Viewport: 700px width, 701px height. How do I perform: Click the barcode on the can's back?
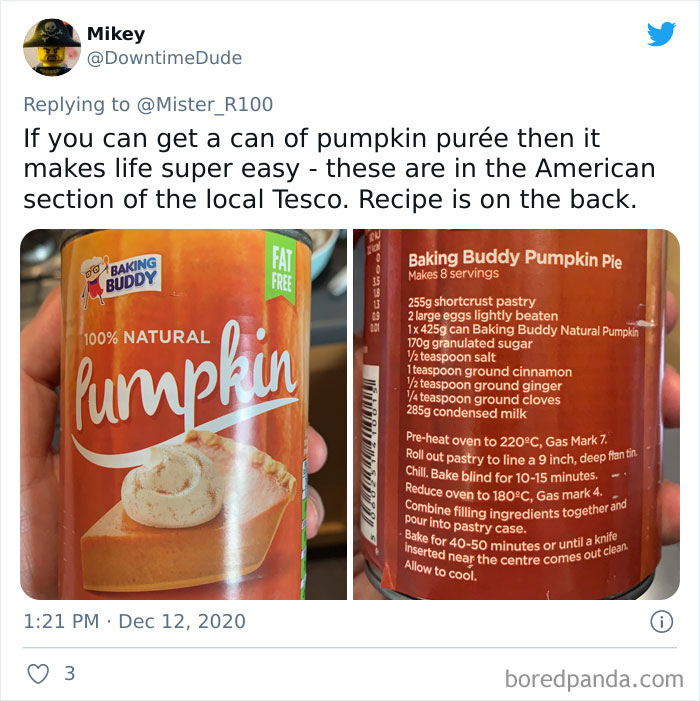(x=370, y=452)
